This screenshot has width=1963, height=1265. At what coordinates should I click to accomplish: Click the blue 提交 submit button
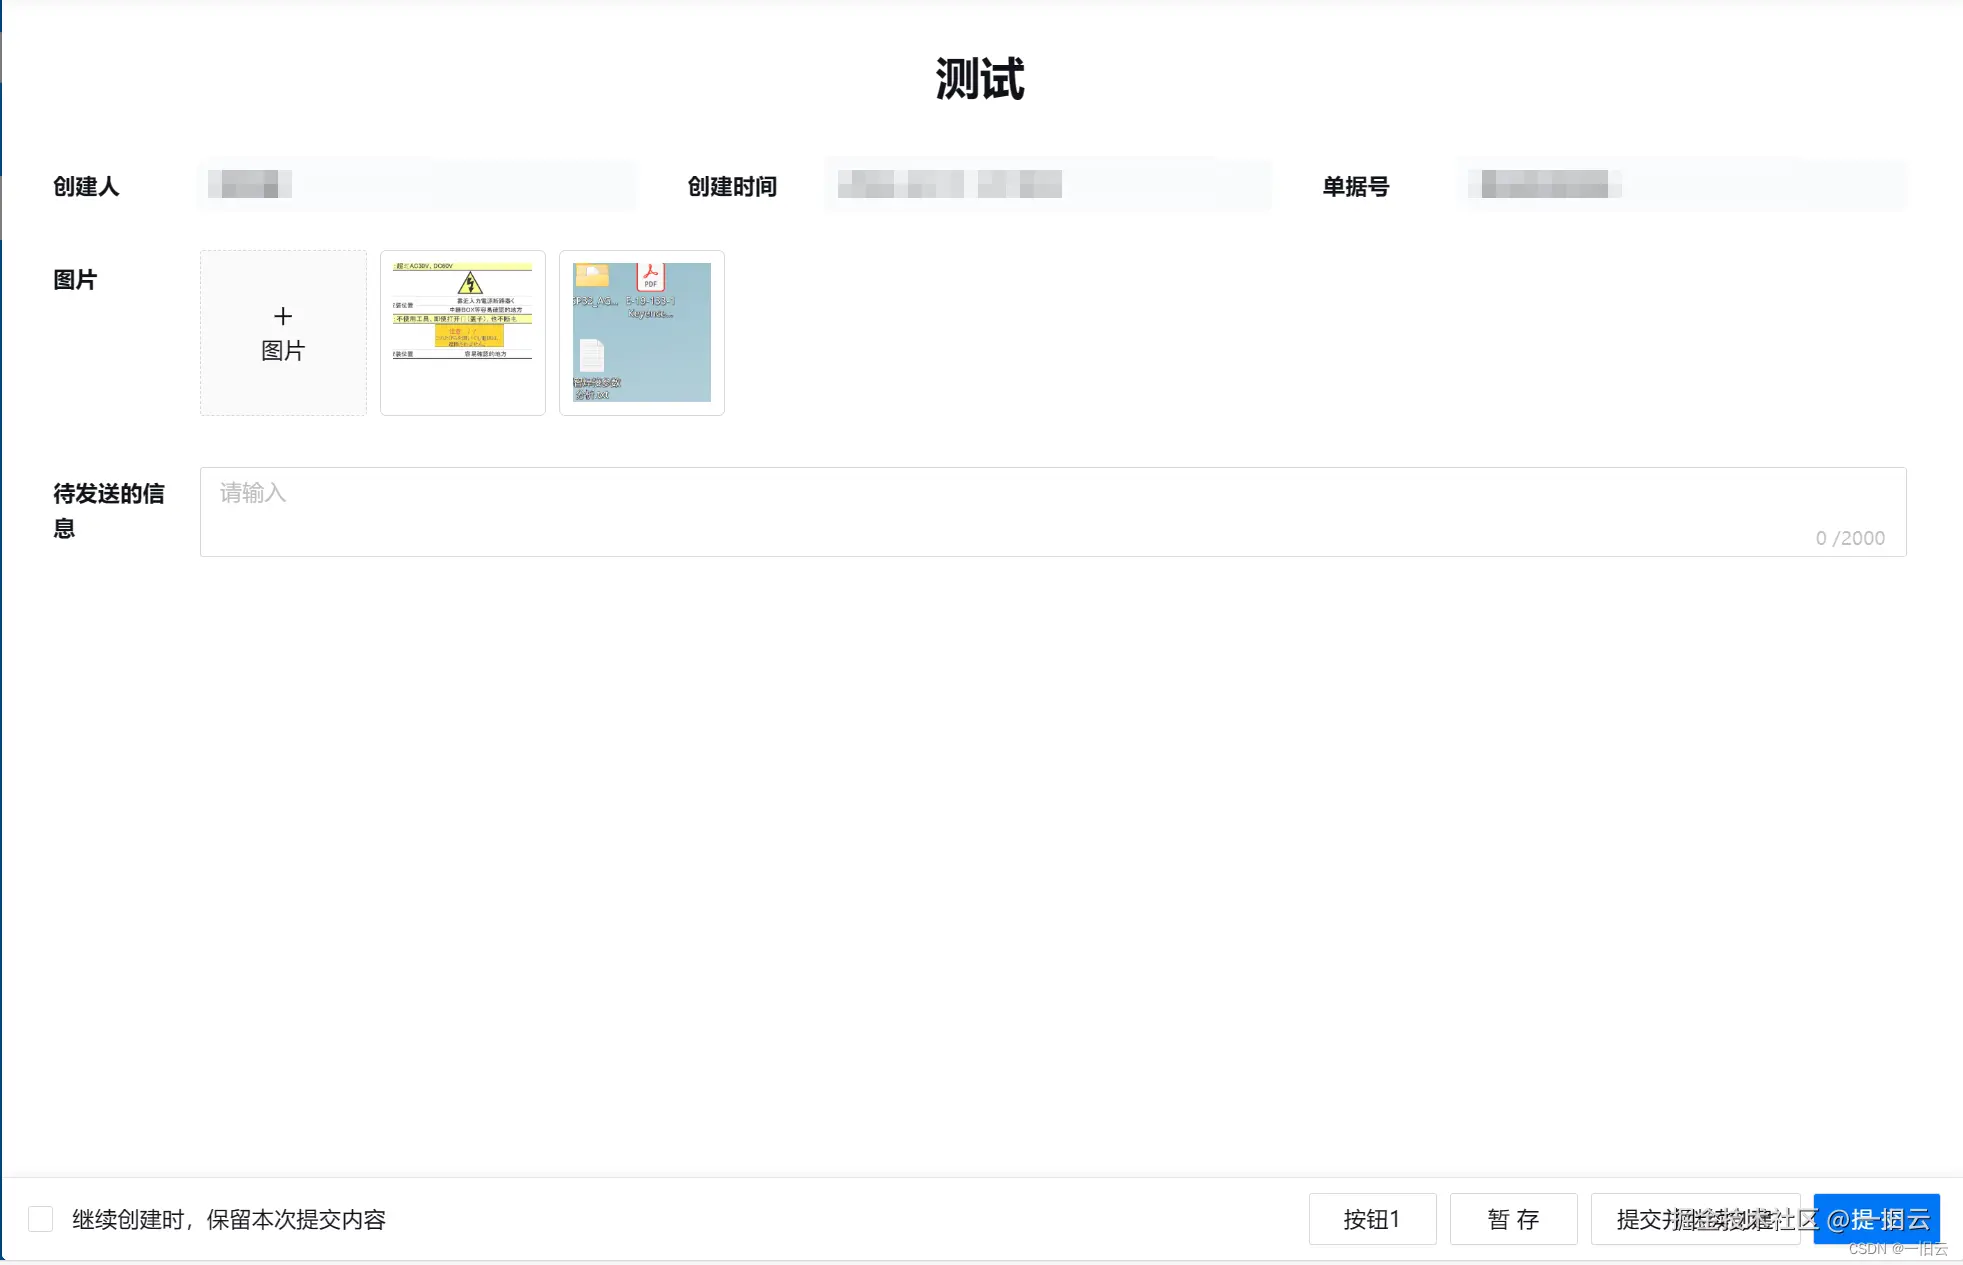click(1876, 1219)
